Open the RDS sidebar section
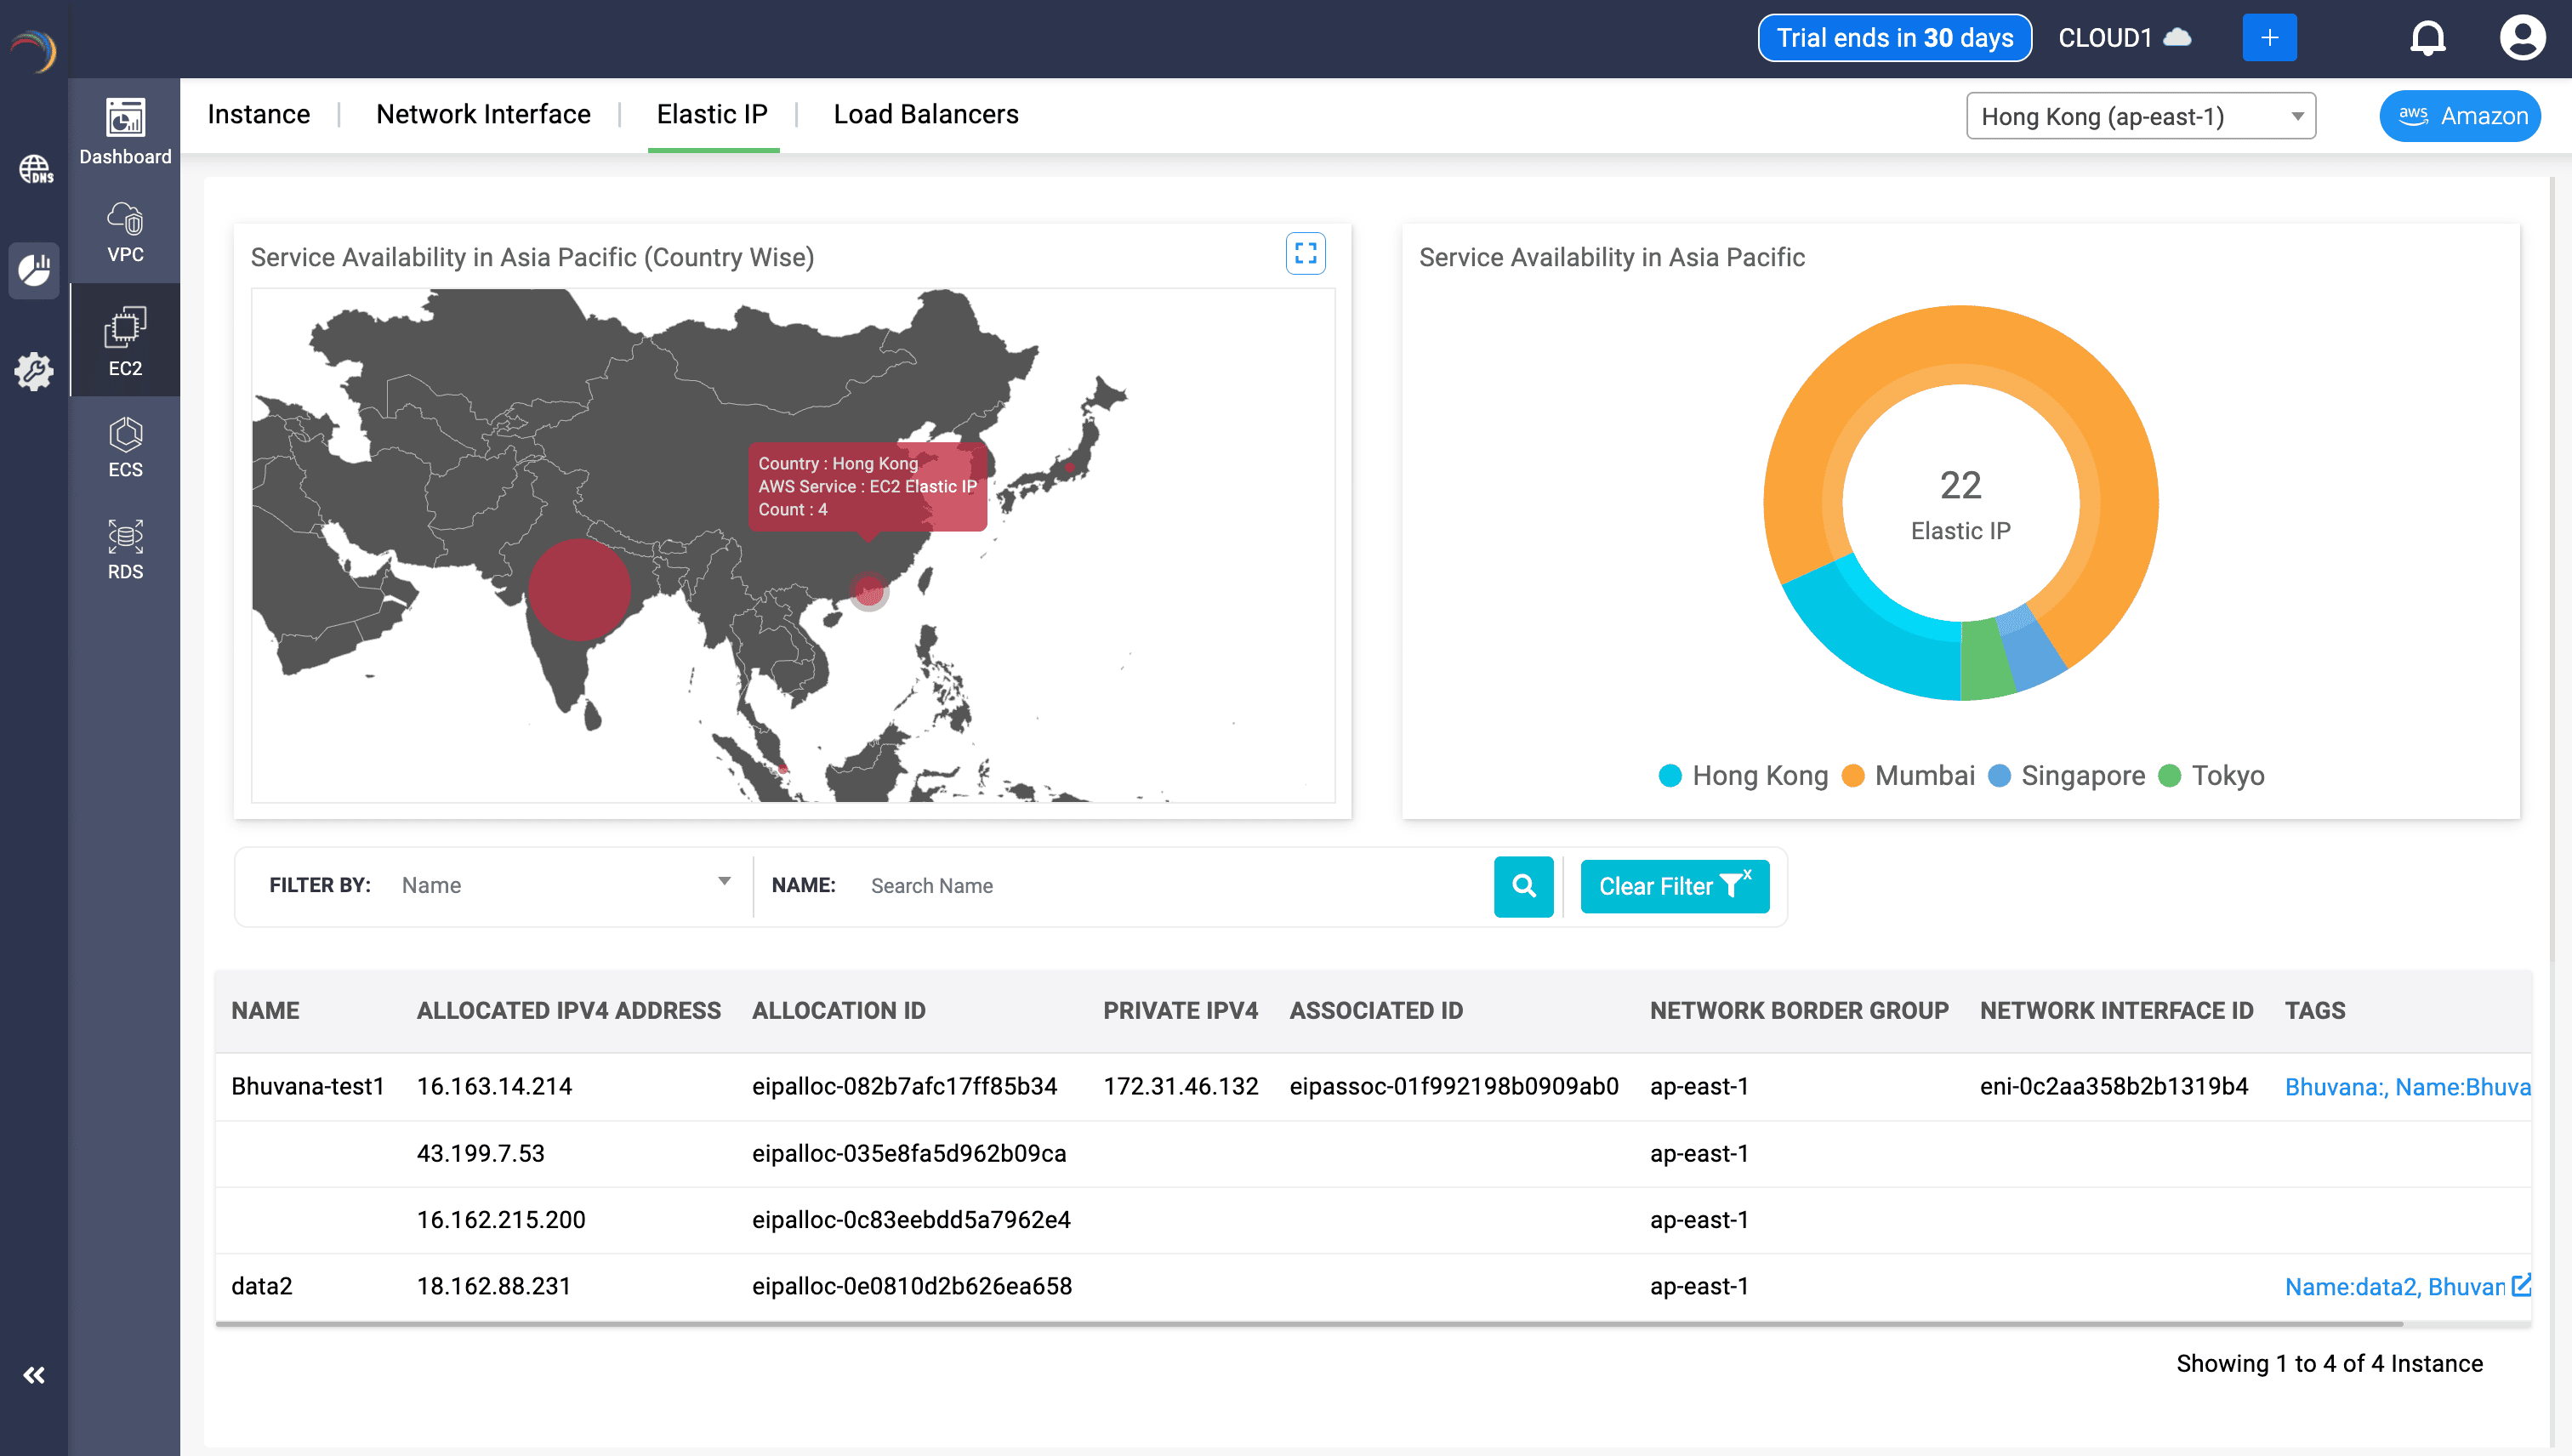 click(x=125, y=549)
